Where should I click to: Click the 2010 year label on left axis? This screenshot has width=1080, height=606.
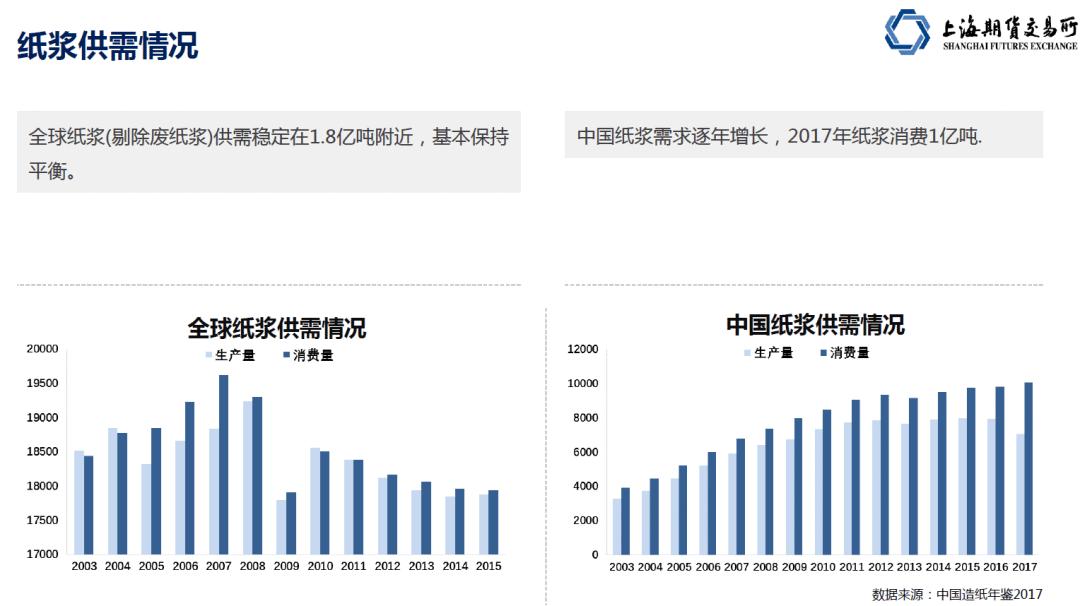tap(319, 565)
